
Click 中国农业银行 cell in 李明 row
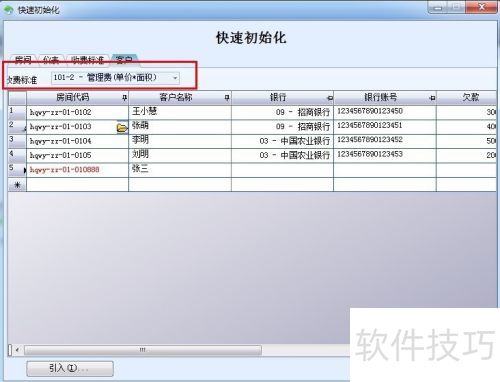[282, 141]
